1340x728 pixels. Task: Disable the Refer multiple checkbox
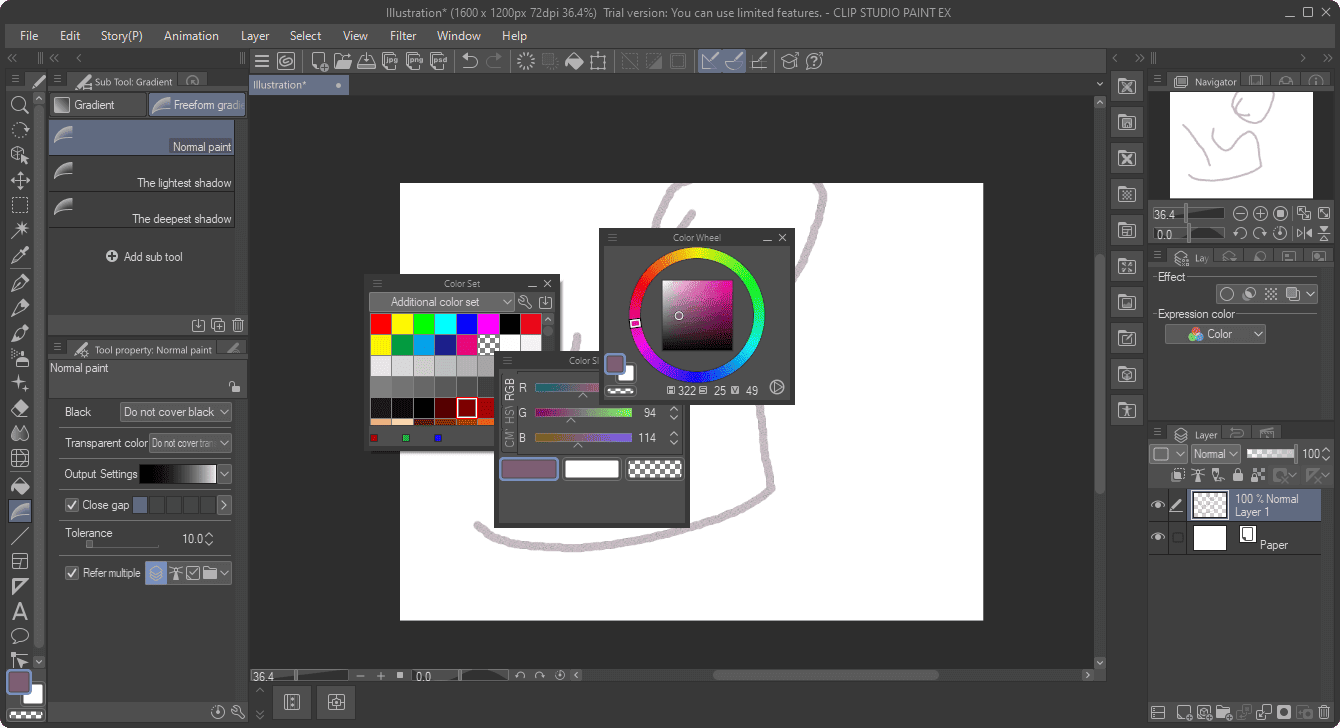tap(71, 572)
